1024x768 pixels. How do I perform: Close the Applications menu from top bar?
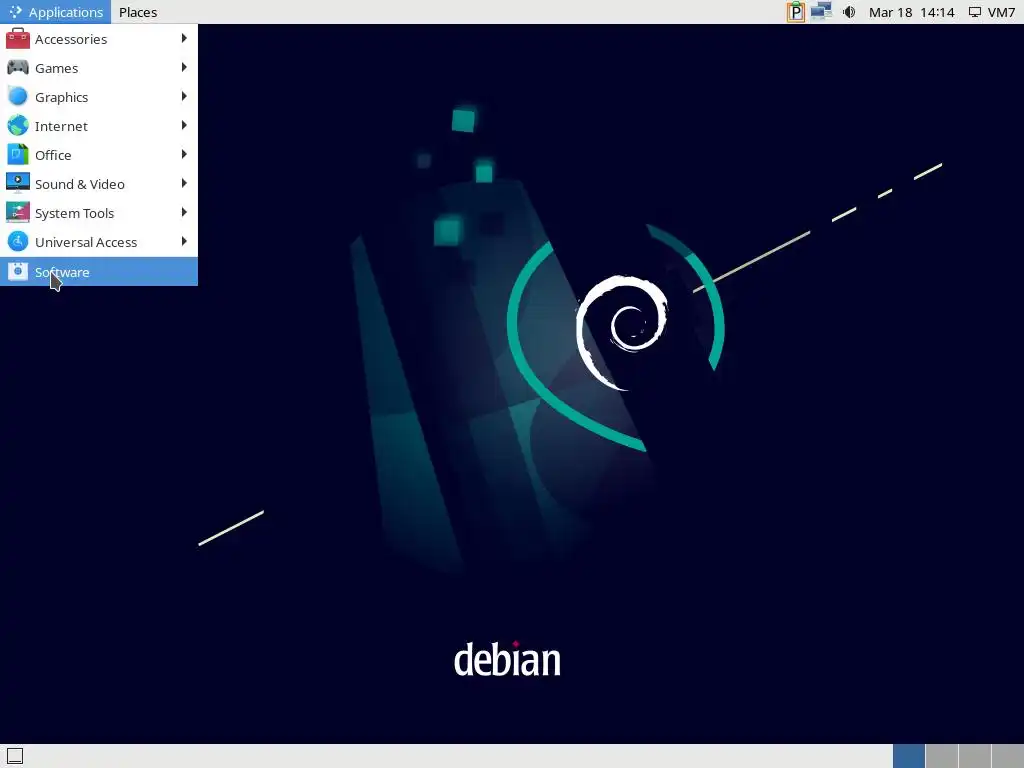tap(56, 12)
